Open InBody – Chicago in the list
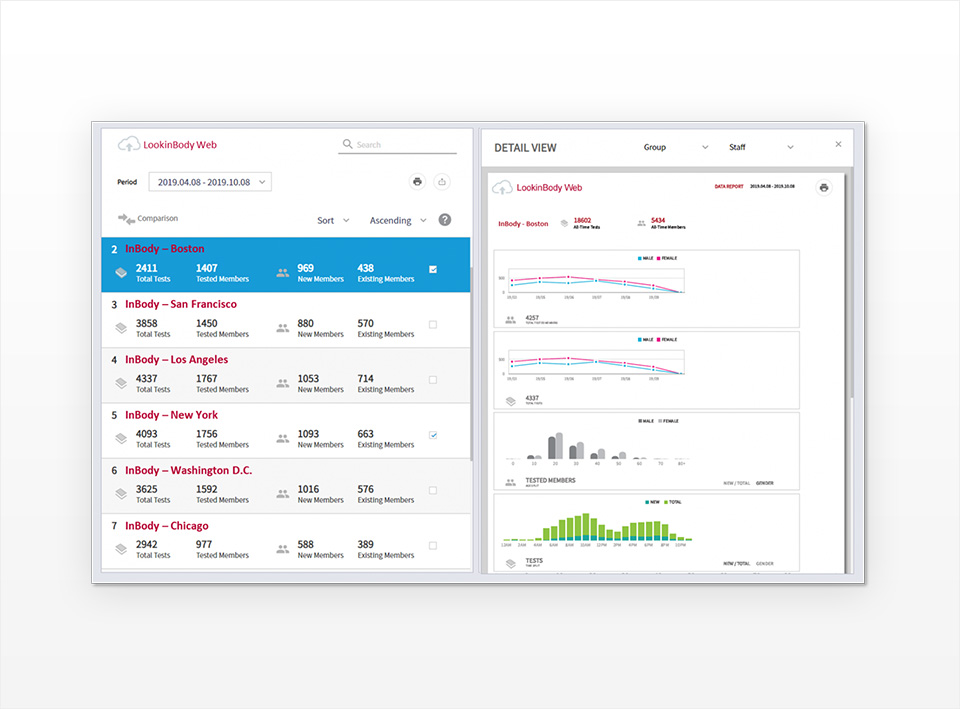Viewport: 960px width, 709px height. (285, 541)
